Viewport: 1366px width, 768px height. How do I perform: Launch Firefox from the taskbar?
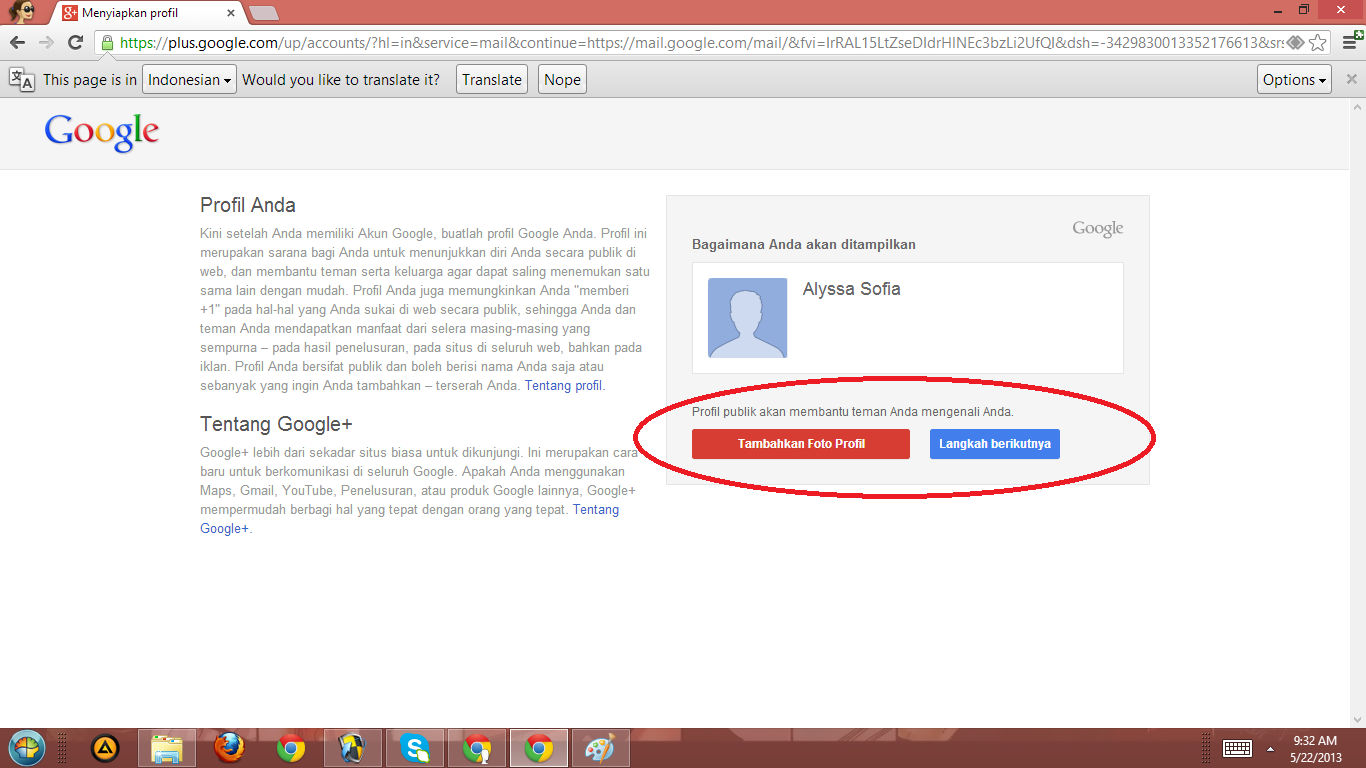point(229,748)
